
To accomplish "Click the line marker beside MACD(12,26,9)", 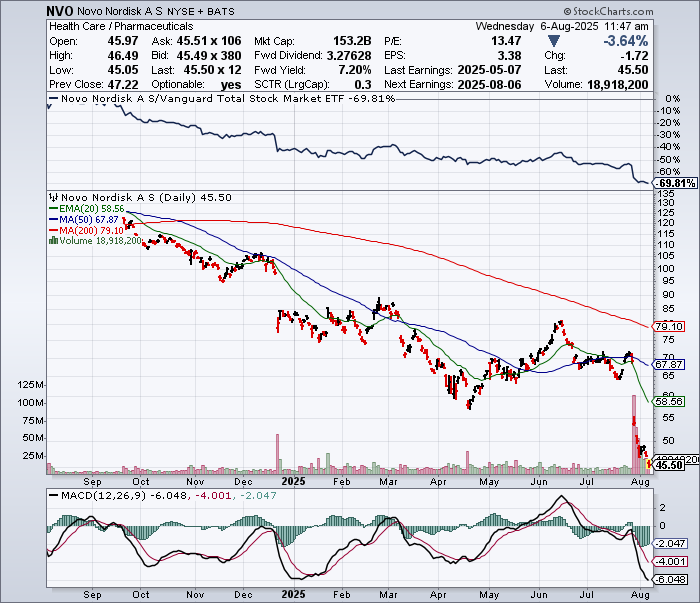I will click(x=52, y=496).
